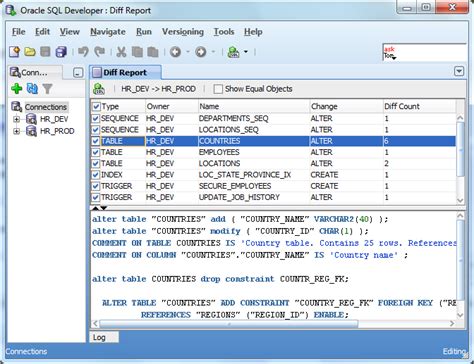Add new connection with green plus
The height and width of the screenshot is (364, 474).
(16, 88)
